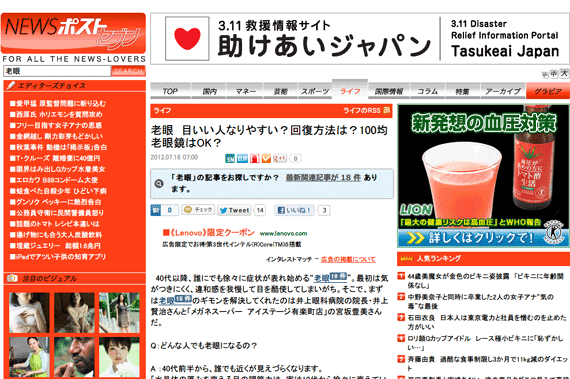Open the 芸能 navigation tab

point(280,91)
